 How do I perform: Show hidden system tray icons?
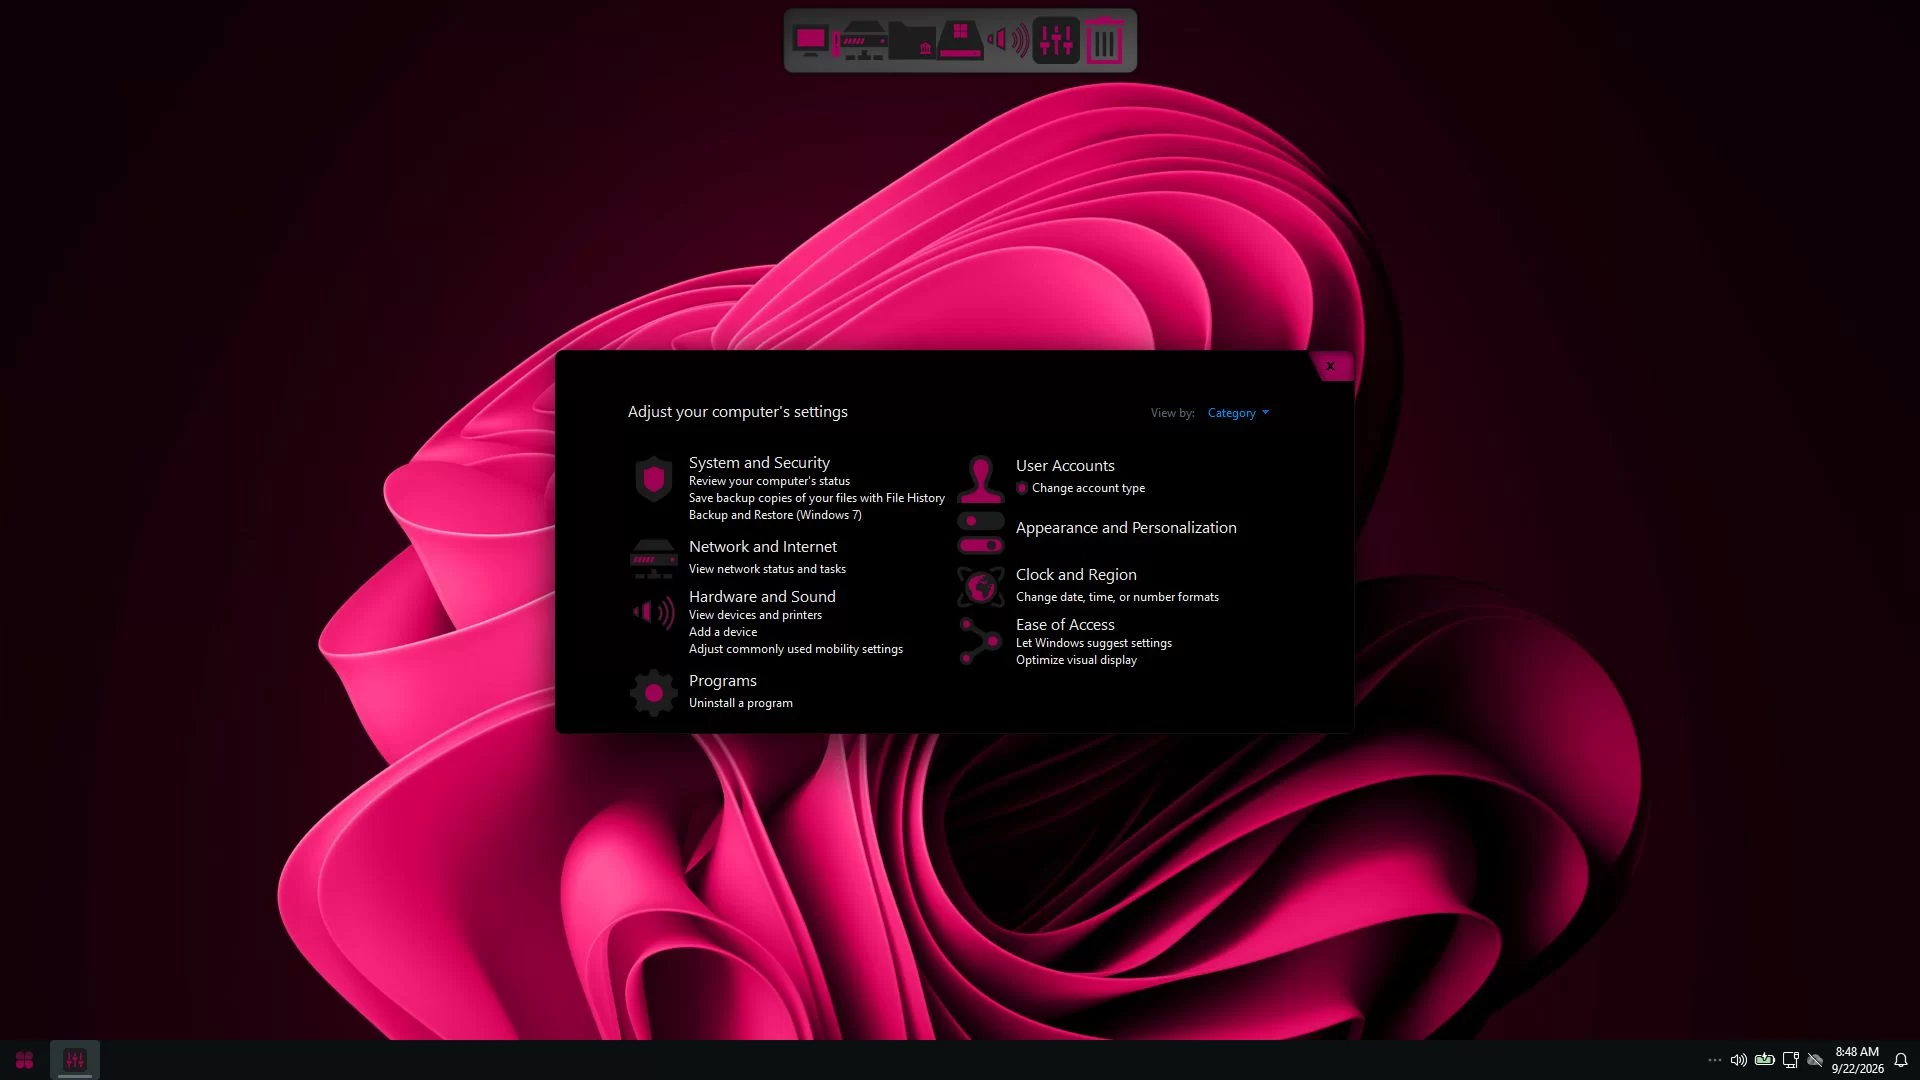point(1714,1060)
